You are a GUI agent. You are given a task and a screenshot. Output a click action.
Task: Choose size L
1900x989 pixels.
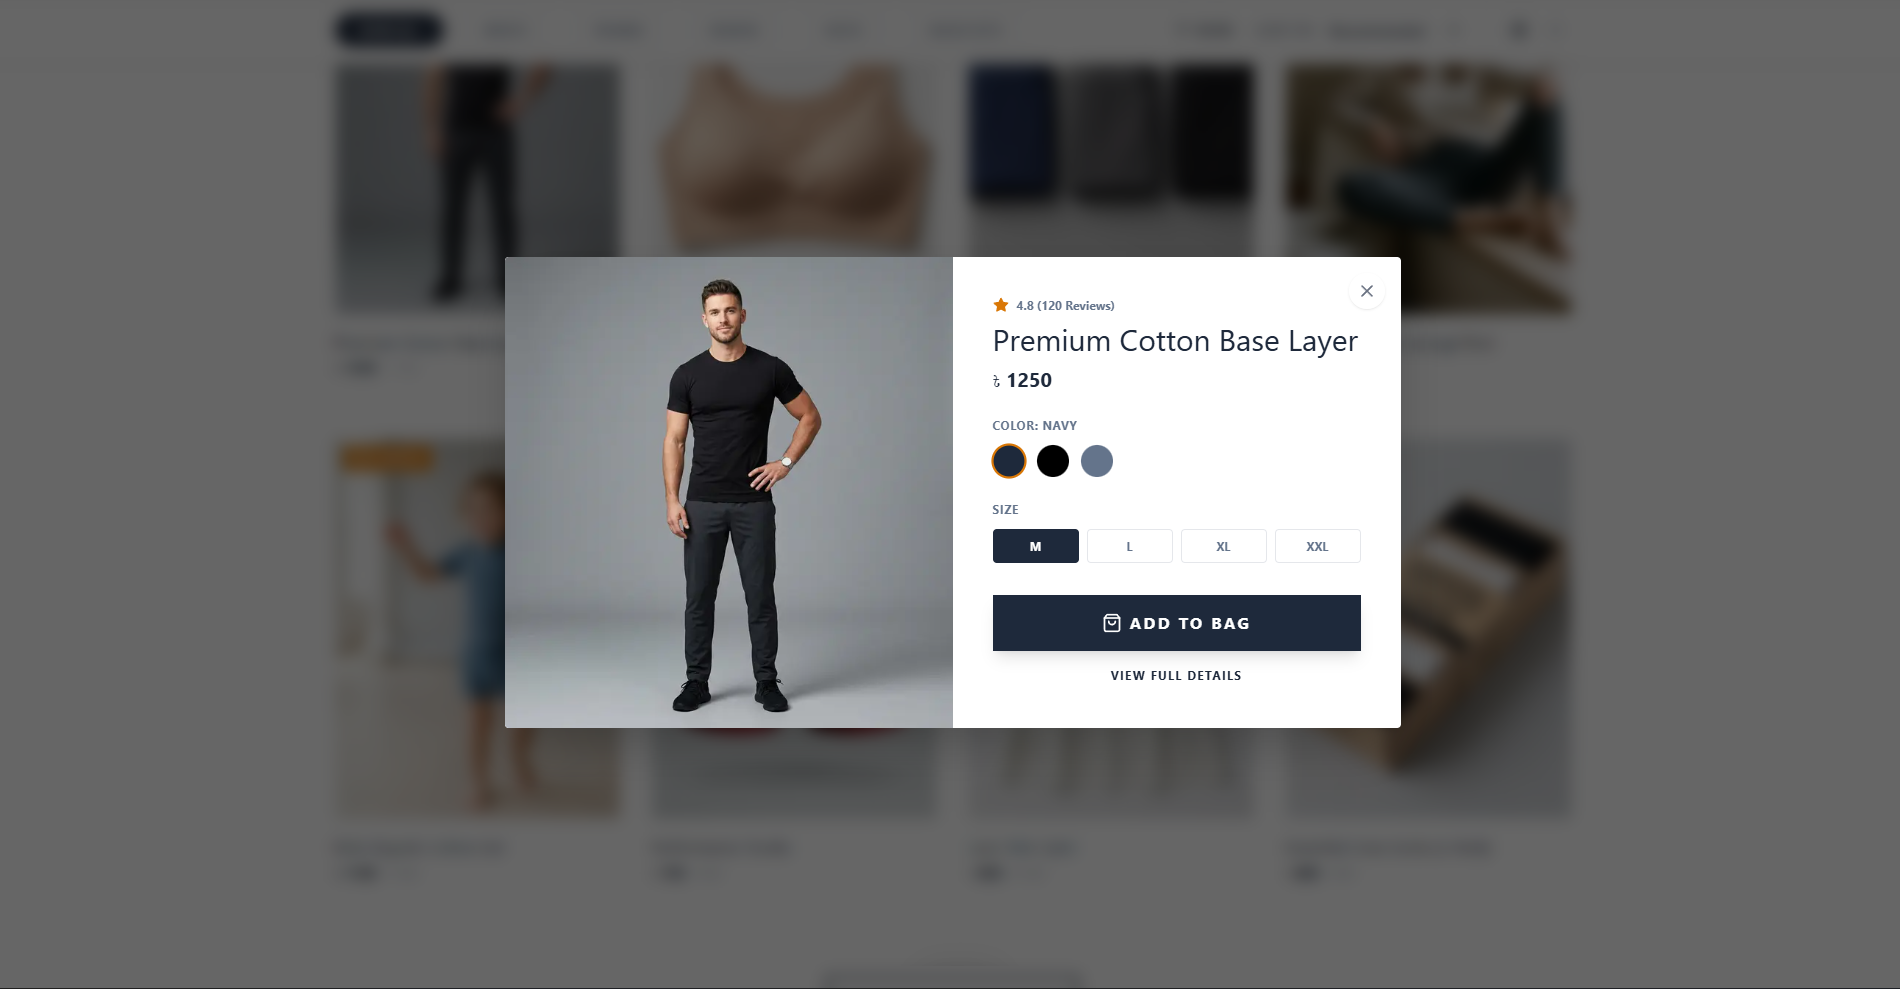click(x=1129, y=546)
